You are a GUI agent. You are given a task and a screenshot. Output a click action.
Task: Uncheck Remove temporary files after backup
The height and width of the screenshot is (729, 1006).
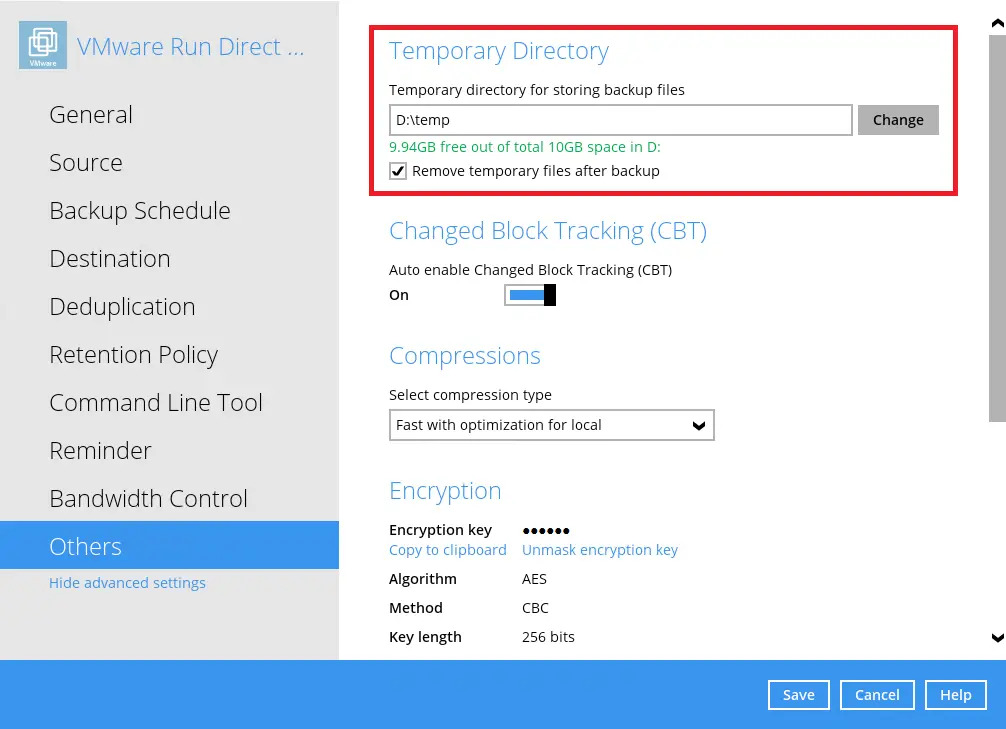click(398, 171)
